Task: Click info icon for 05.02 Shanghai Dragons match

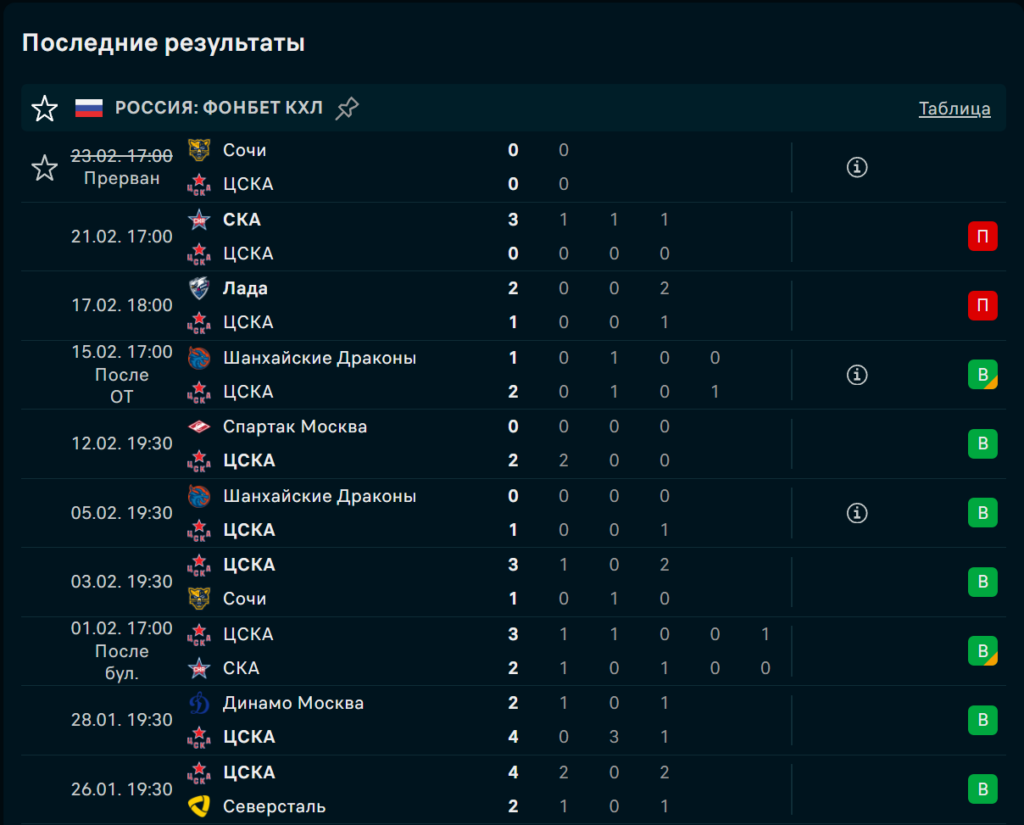Action: tap(856, 513)
